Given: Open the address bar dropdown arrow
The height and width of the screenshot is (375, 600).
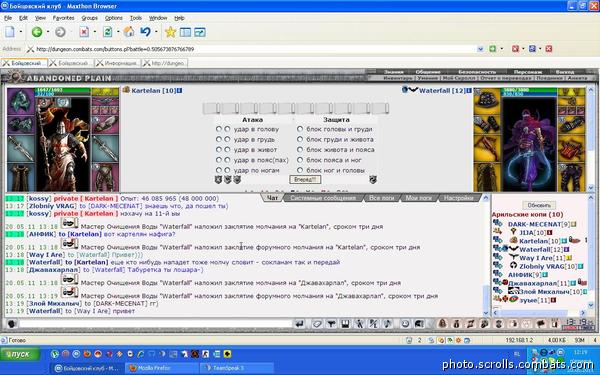Looking at the screenshot, I should pyautogui.click(x=481, y=49).
